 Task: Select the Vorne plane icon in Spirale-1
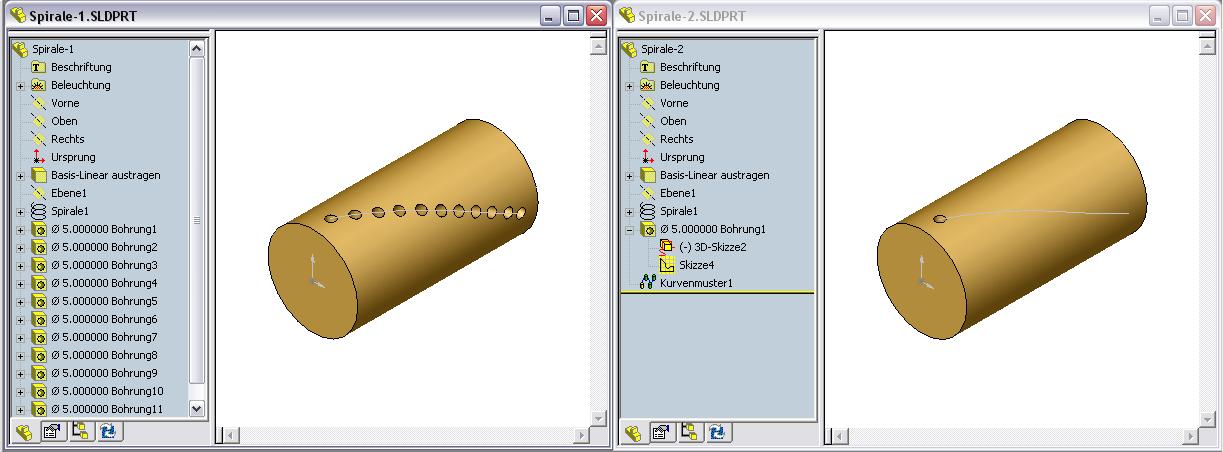pyautogui.click(x=40, y=103)
